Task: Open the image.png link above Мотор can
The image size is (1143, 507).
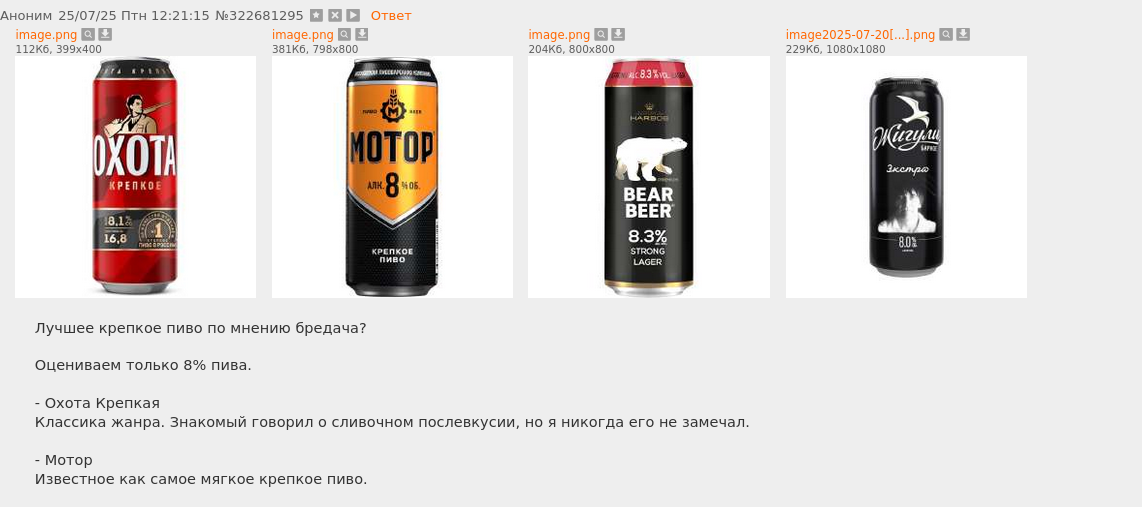Action: click(x=303, y=35)
